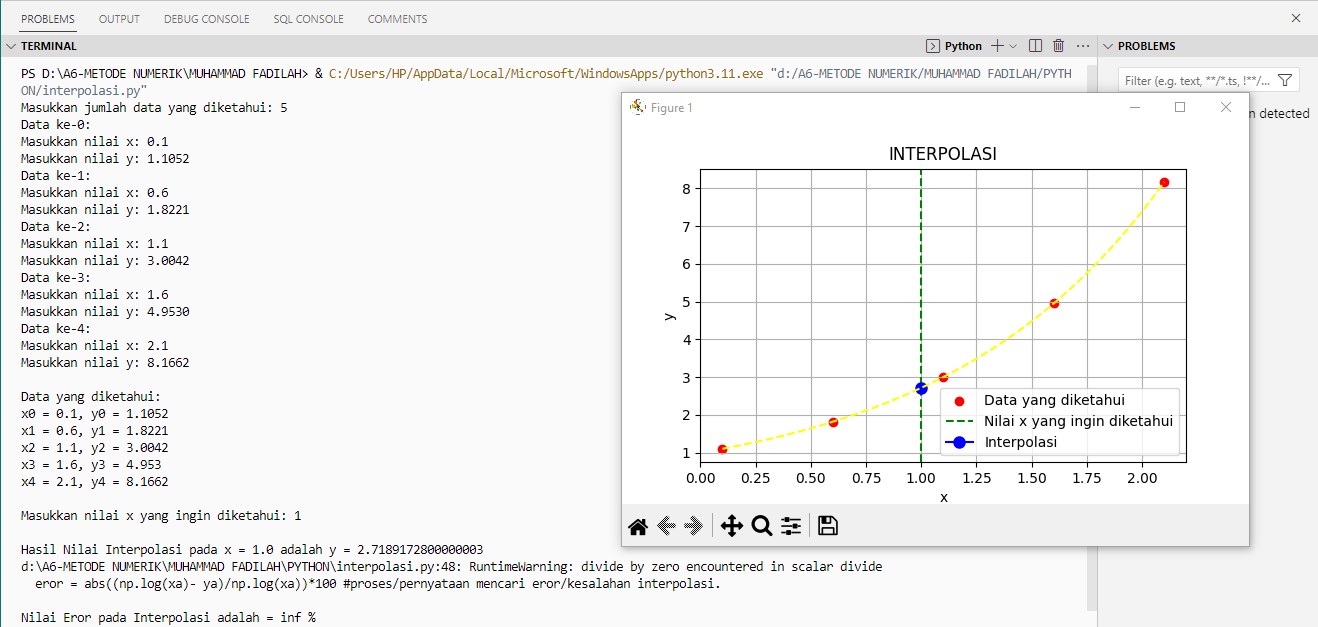Click into the problems Filter text field
1318x627 pixels.
(x=1196, y=81)
